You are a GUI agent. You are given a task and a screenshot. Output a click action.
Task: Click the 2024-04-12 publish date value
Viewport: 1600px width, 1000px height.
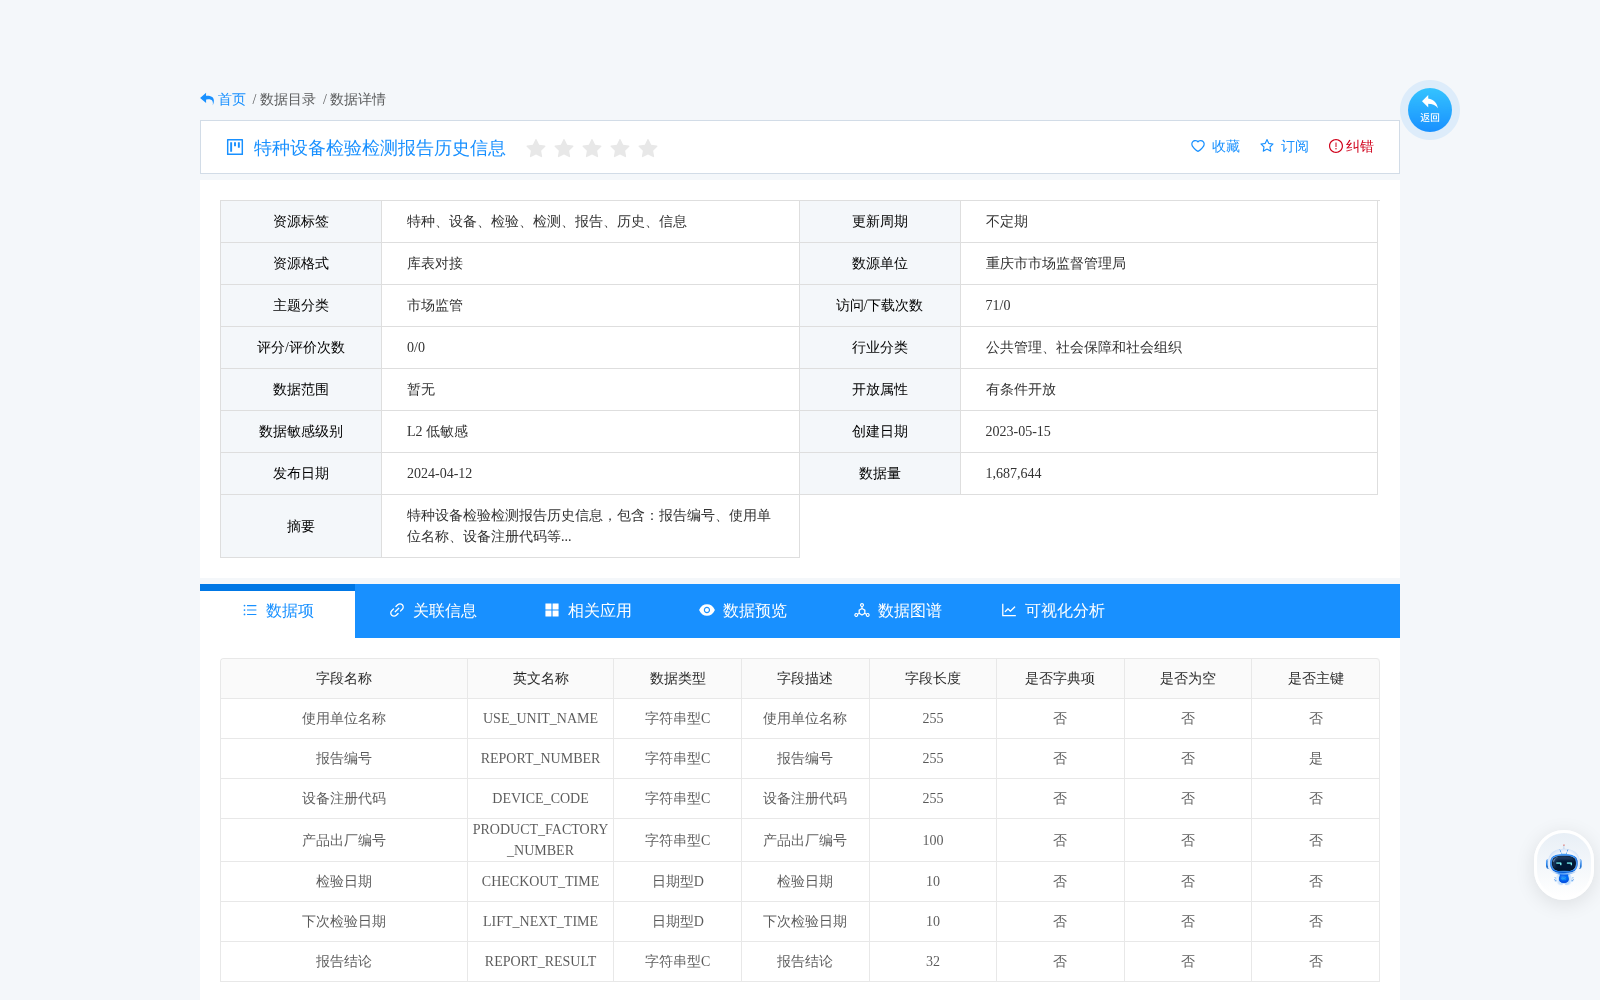439,474
